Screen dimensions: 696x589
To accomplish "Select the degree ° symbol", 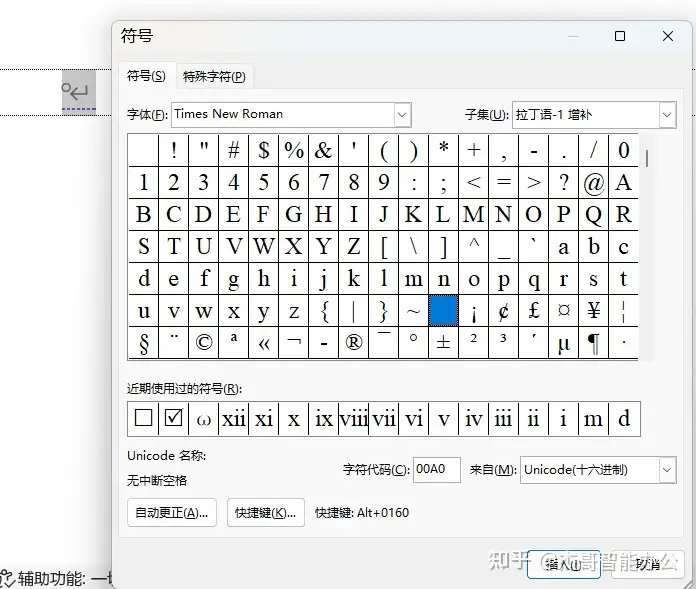I will click(x=414, y=342).
